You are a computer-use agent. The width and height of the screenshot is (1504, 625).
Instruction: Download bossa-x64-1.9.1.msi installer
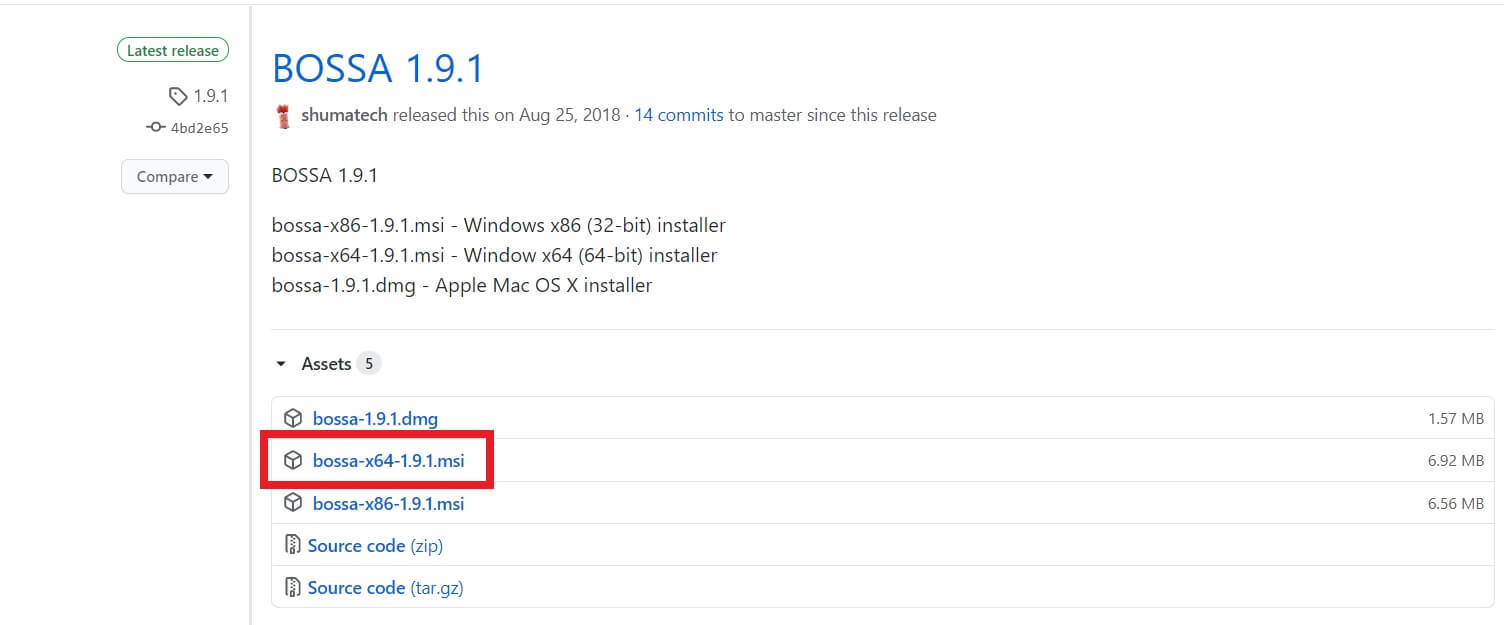389,461
